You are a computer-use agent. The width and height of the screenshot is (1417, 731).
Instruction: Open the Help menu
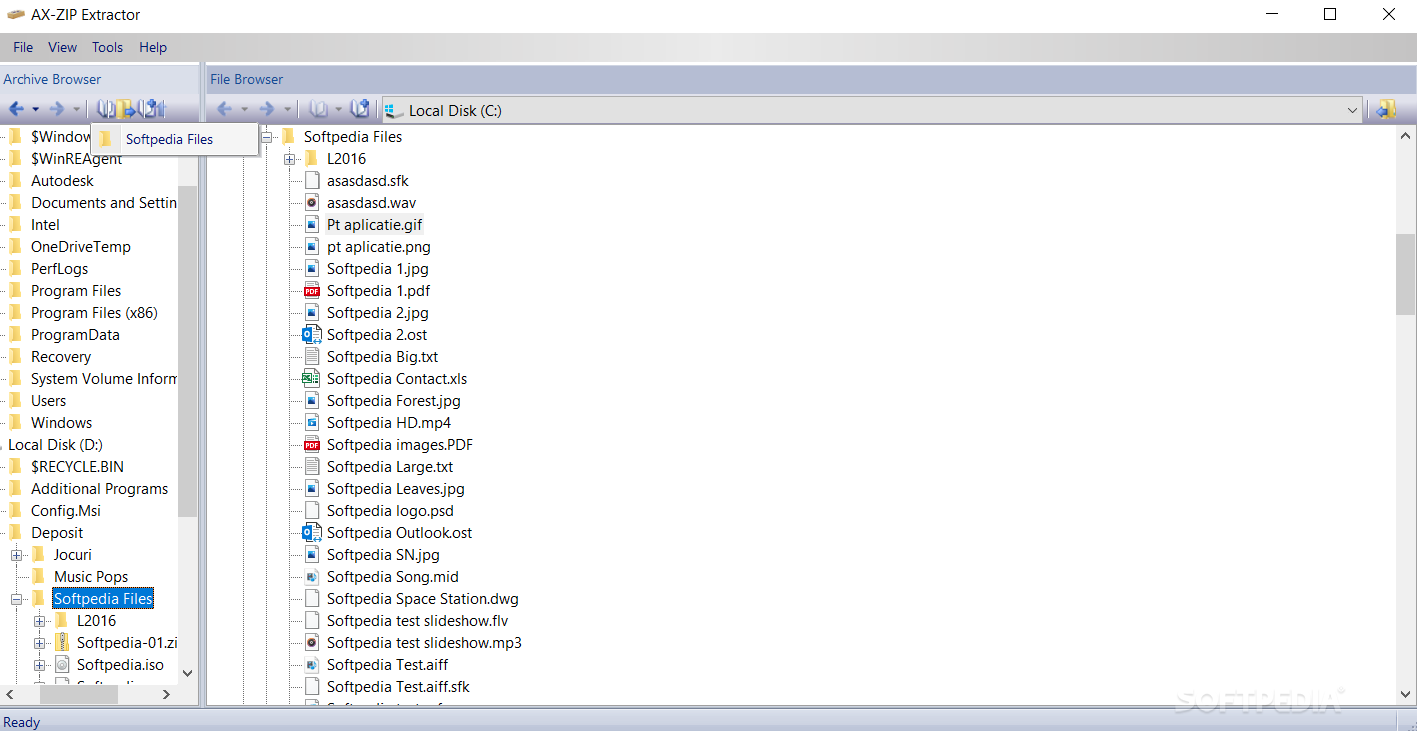153,47
